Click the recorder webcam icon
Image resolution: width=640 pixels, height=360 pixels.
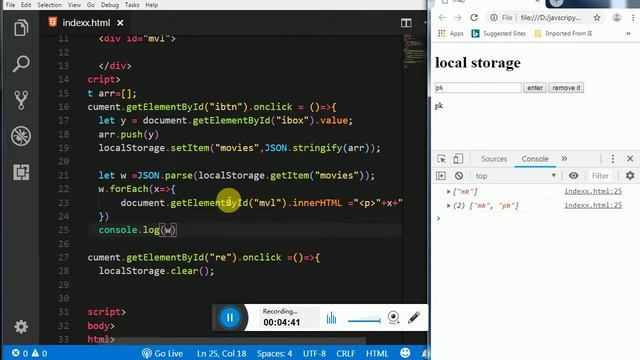(x=393, y=317)
